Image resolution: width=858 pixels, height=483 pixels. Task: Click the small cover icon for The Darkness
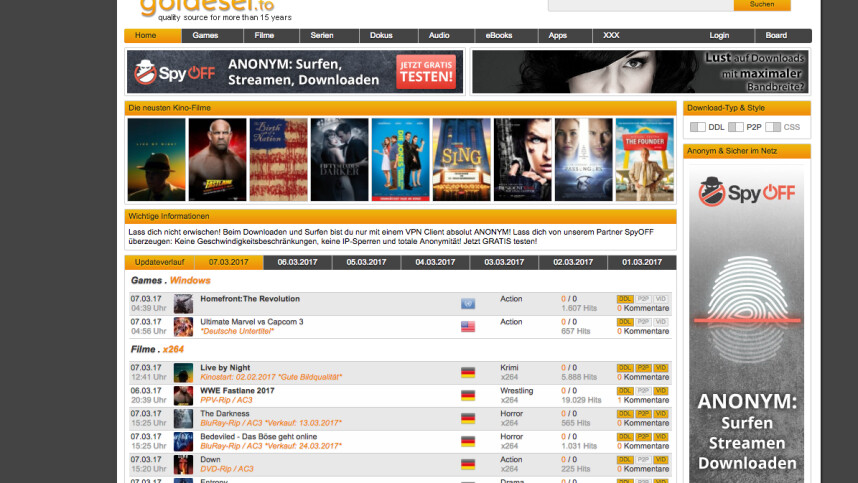coord(183,418)
